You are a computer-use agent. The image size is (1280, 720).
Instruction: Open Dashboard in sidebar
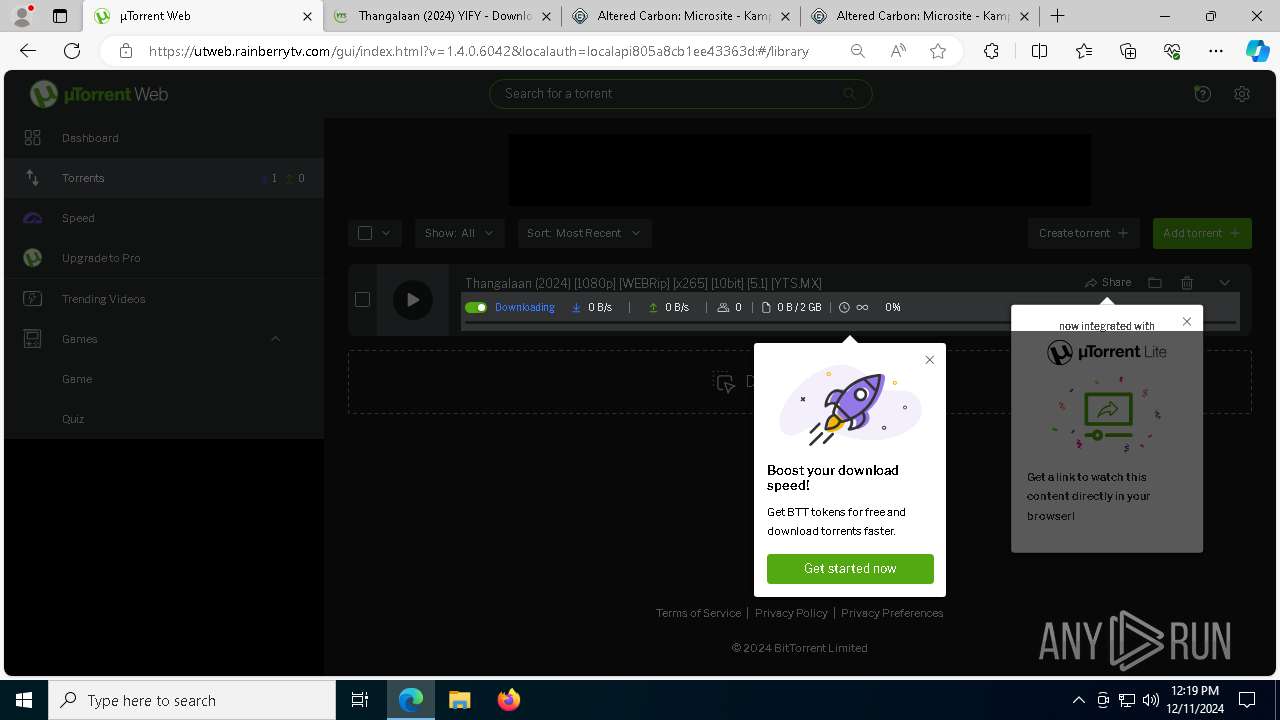click(164, 138)
